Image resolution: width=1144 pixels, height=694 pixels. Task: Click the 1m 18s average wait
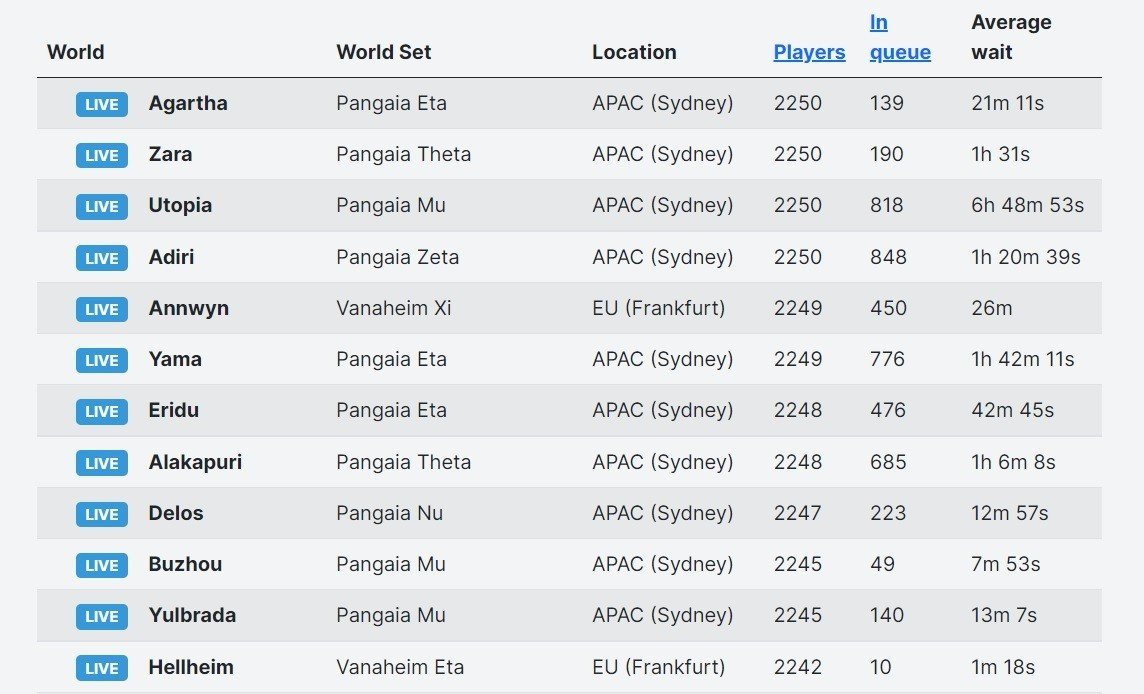pos(1003,667)
